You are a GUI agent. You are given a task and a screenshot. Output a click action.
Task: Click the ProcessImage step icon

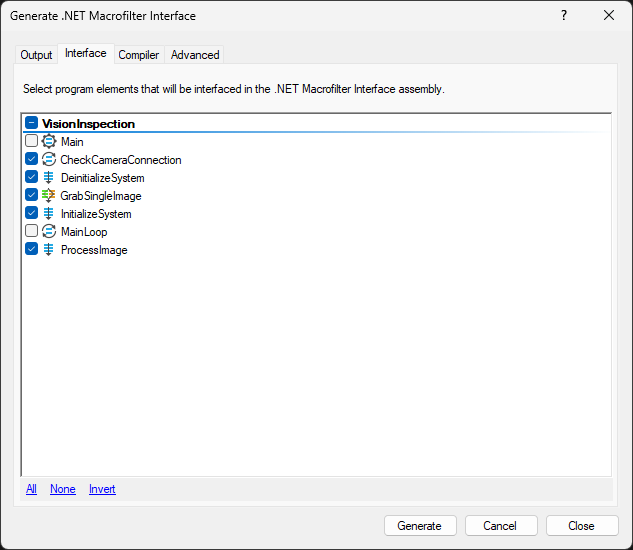pyautogui.click(x=48, y=250)
